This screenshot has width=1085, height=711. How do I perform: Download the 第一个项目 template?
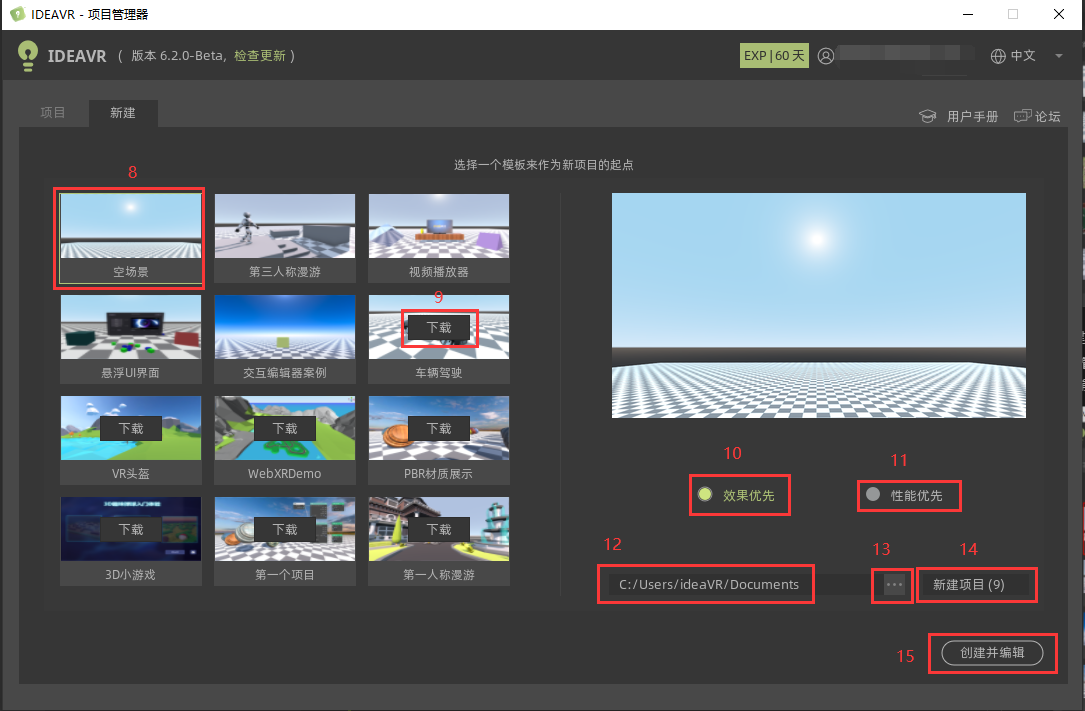(284, 530)
